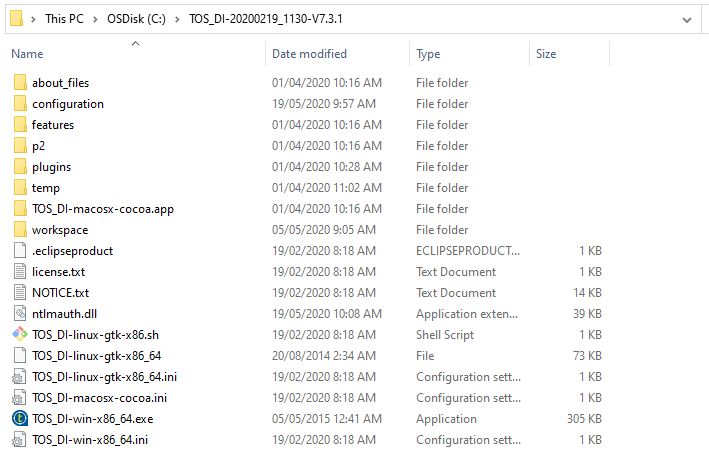Viewport: 709px width, 464px height.
Task: Select the license.txt document icon
Action: [x=20, y=271]
